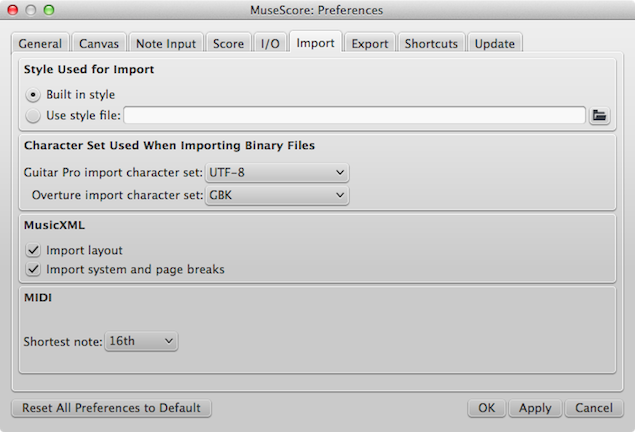Image resolution: width=635 pixels, height=432 pixels.
Task: Click inside the style file path field
Action: click(354, 115)
